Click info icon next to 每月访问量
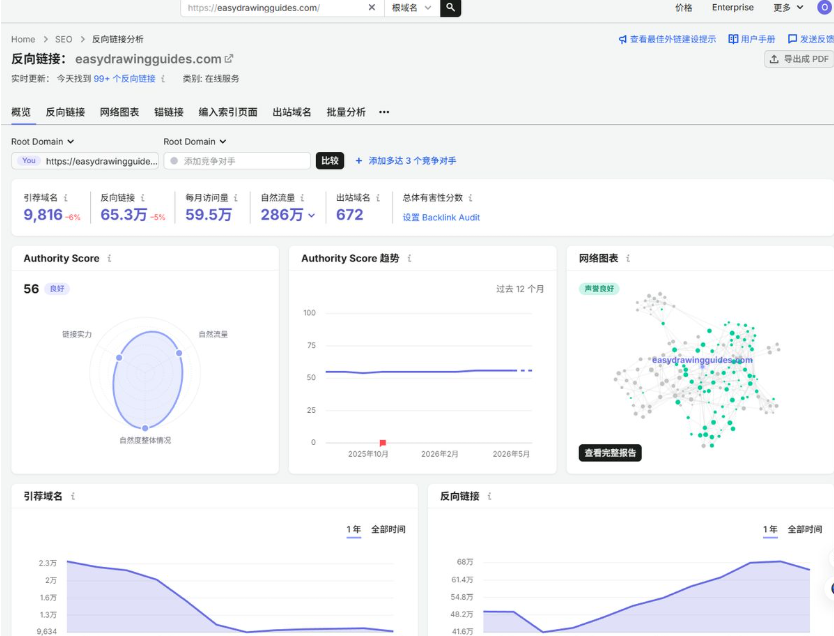 (x=236, y=198)
